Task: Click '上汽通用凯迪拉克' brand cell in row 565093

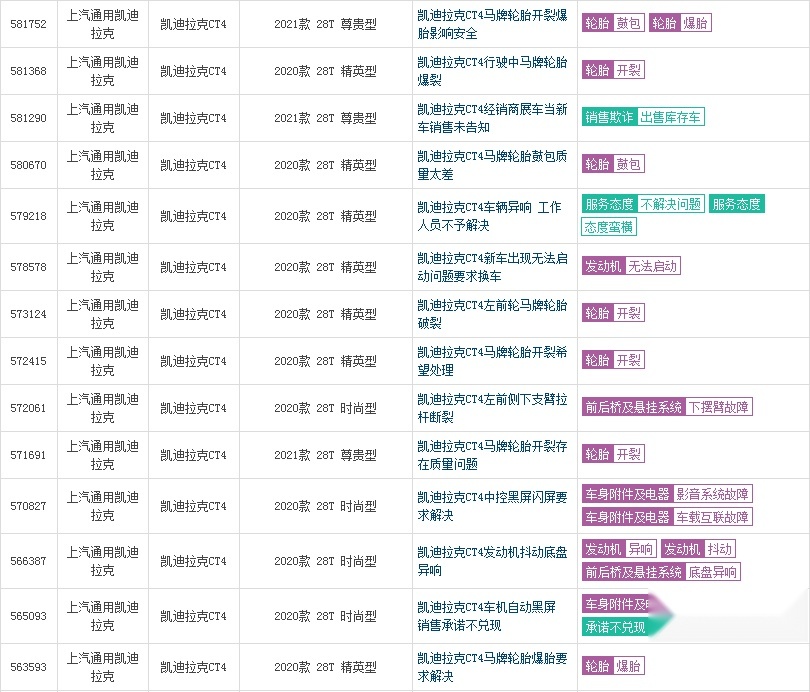Action: (x=103, y=616)
